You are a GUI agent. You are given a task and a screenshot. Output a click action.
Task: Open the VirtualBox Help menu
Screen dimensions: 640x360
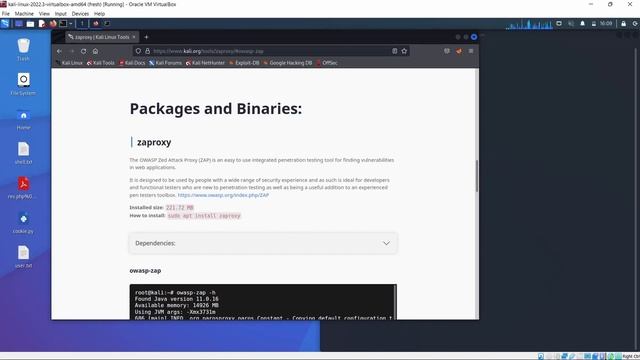(99, 13)
